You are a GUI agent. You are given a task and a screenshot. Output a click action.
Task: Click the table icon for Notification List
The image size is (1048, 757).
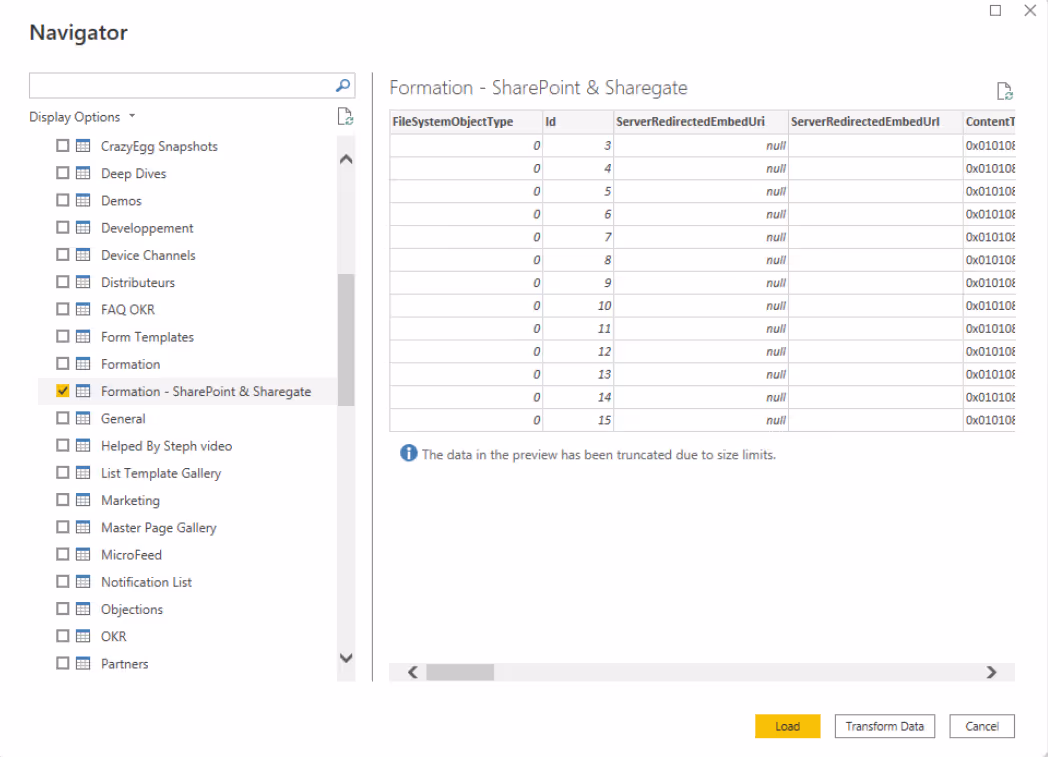point(83,582)
